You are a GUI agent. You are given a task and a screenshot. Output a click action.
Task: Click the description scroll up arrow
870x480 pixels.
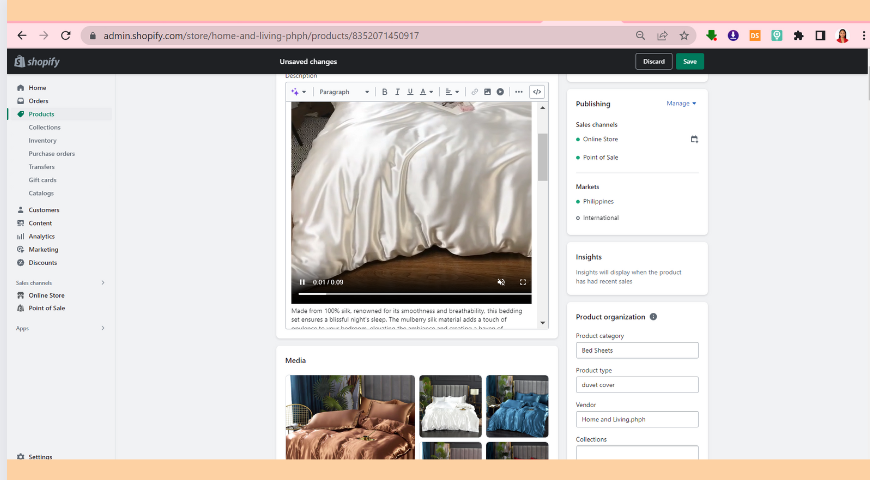point(543,108)
